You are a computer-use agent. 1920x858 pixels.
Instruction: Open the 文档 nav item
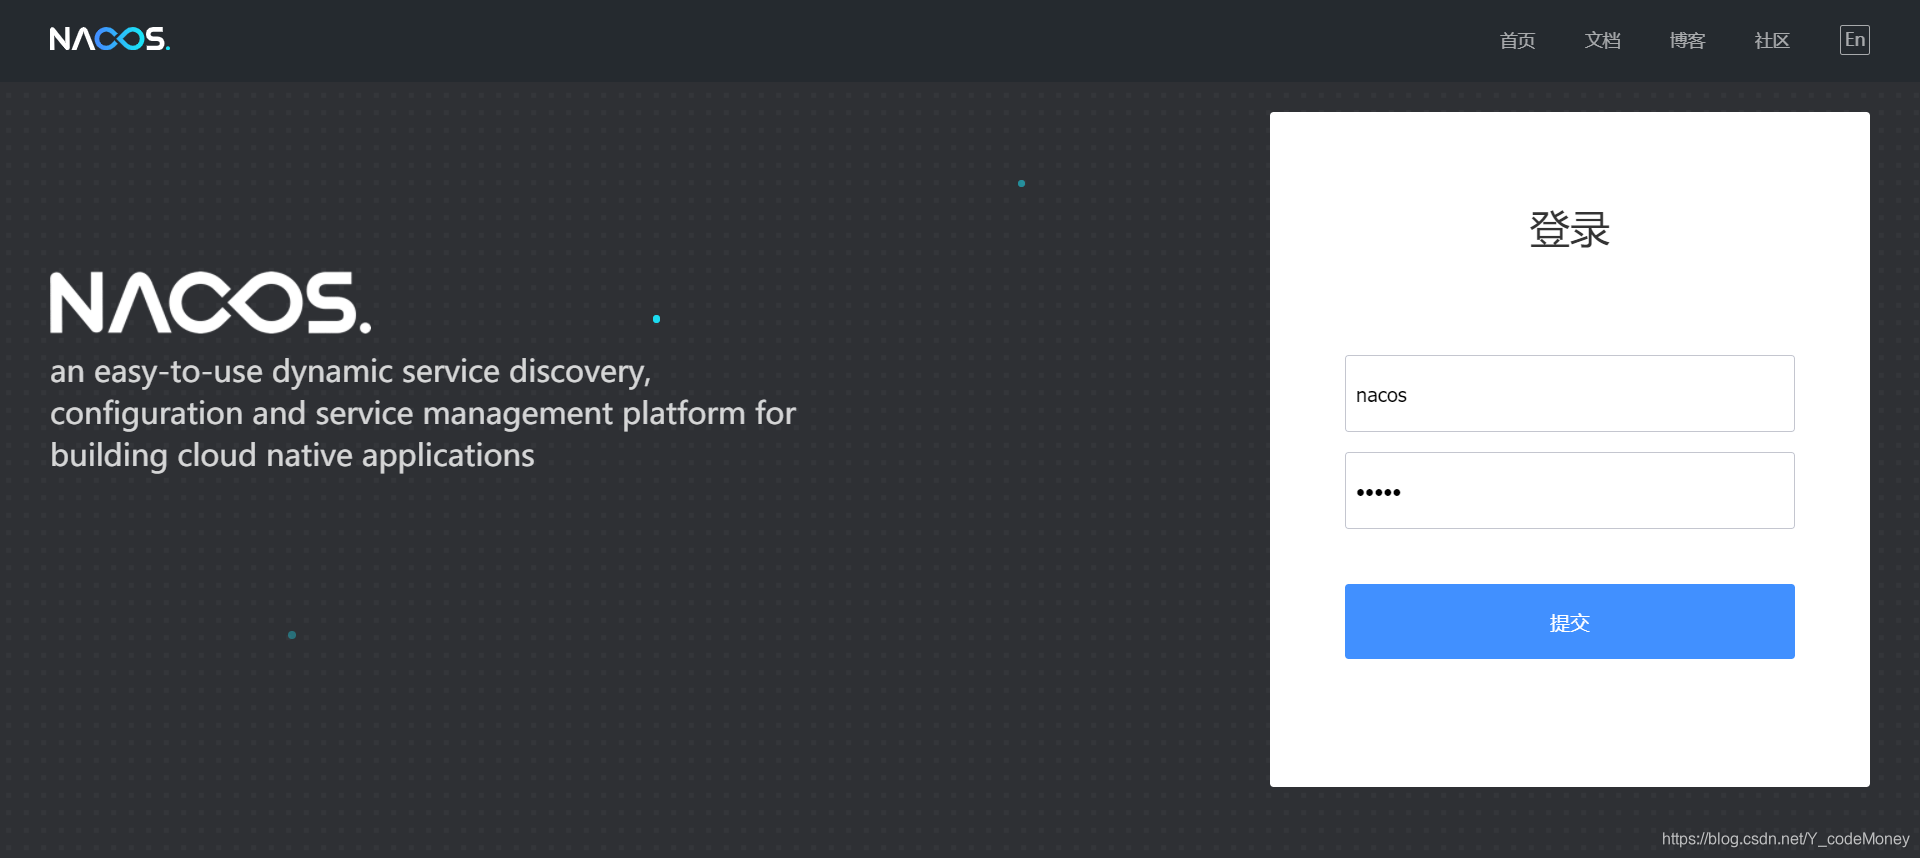coord(1602,40)
